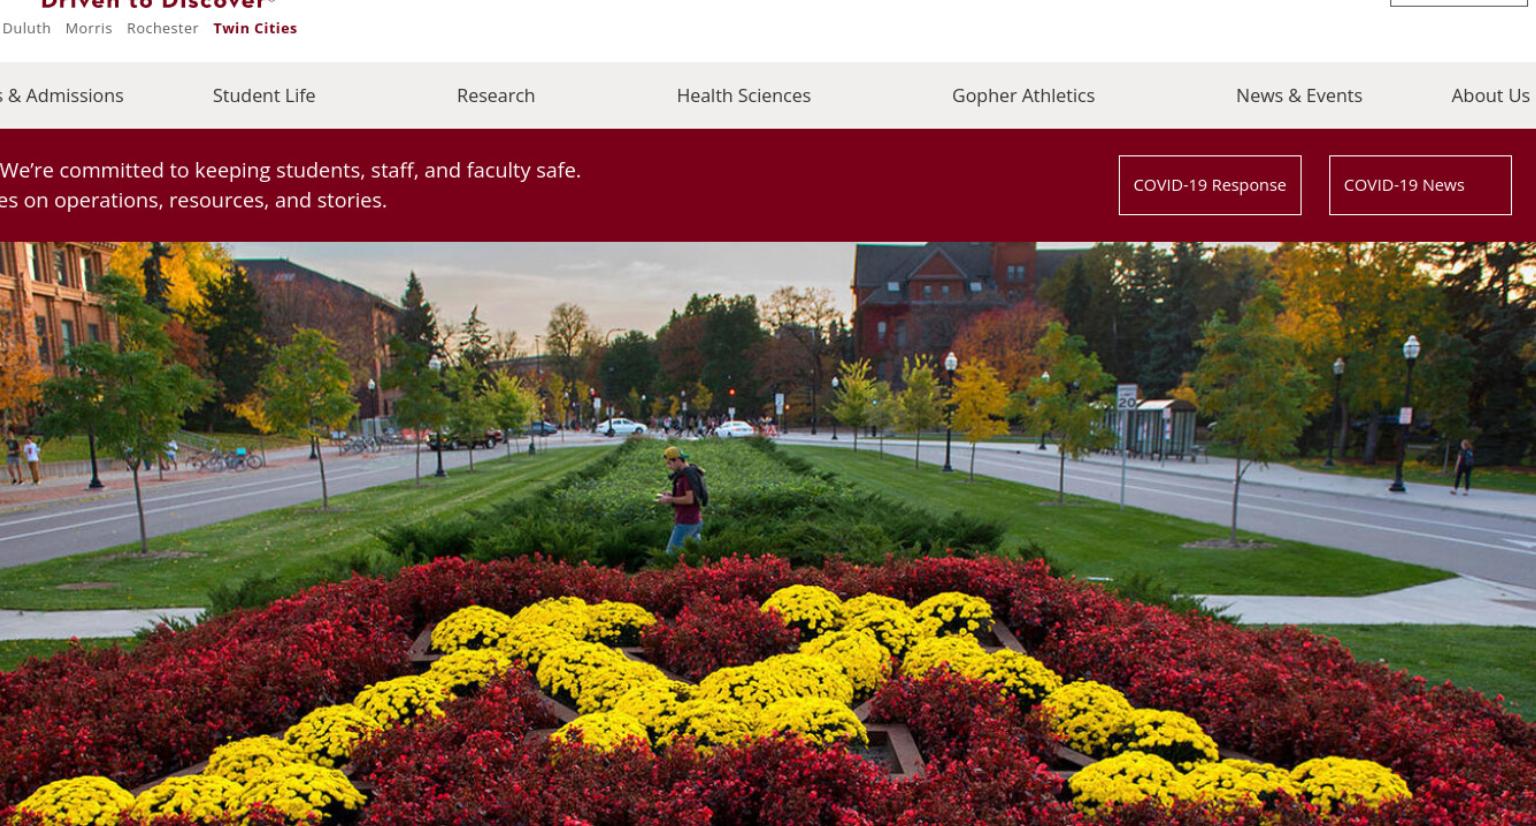The image size is (1536, 826).
Task: Open the About Us menu
Action: point(1490,96)
